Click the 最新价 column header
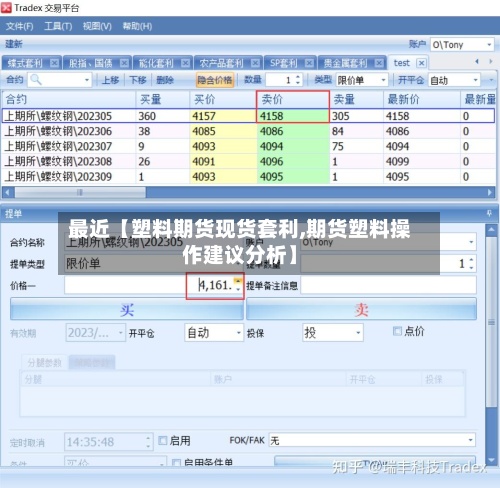The image size is (500, 488). tap(422, 99)
